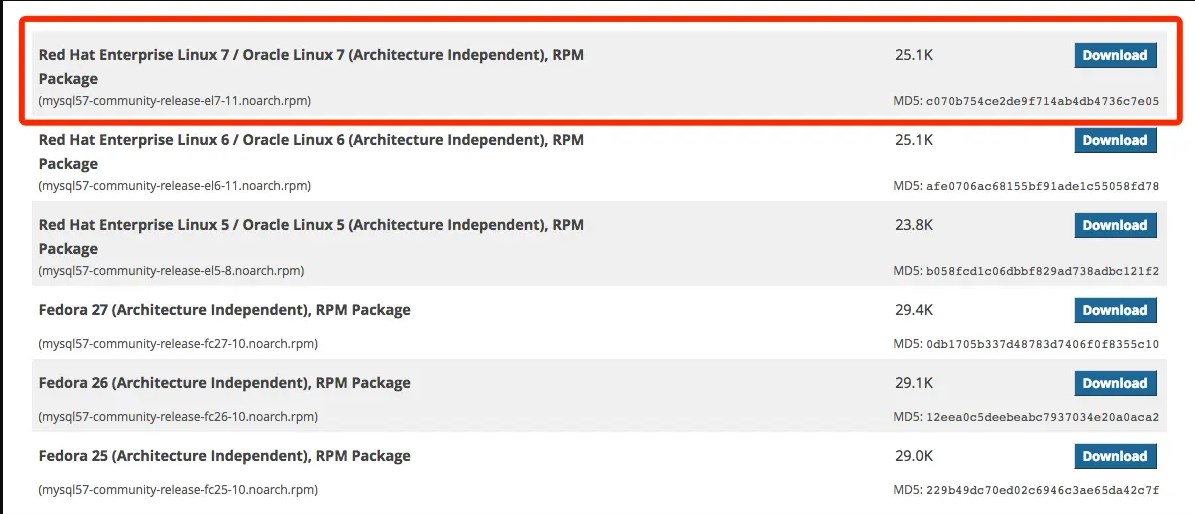Download the Red Hat Enterprise Linux 7 package

[x=1115, y=56]
